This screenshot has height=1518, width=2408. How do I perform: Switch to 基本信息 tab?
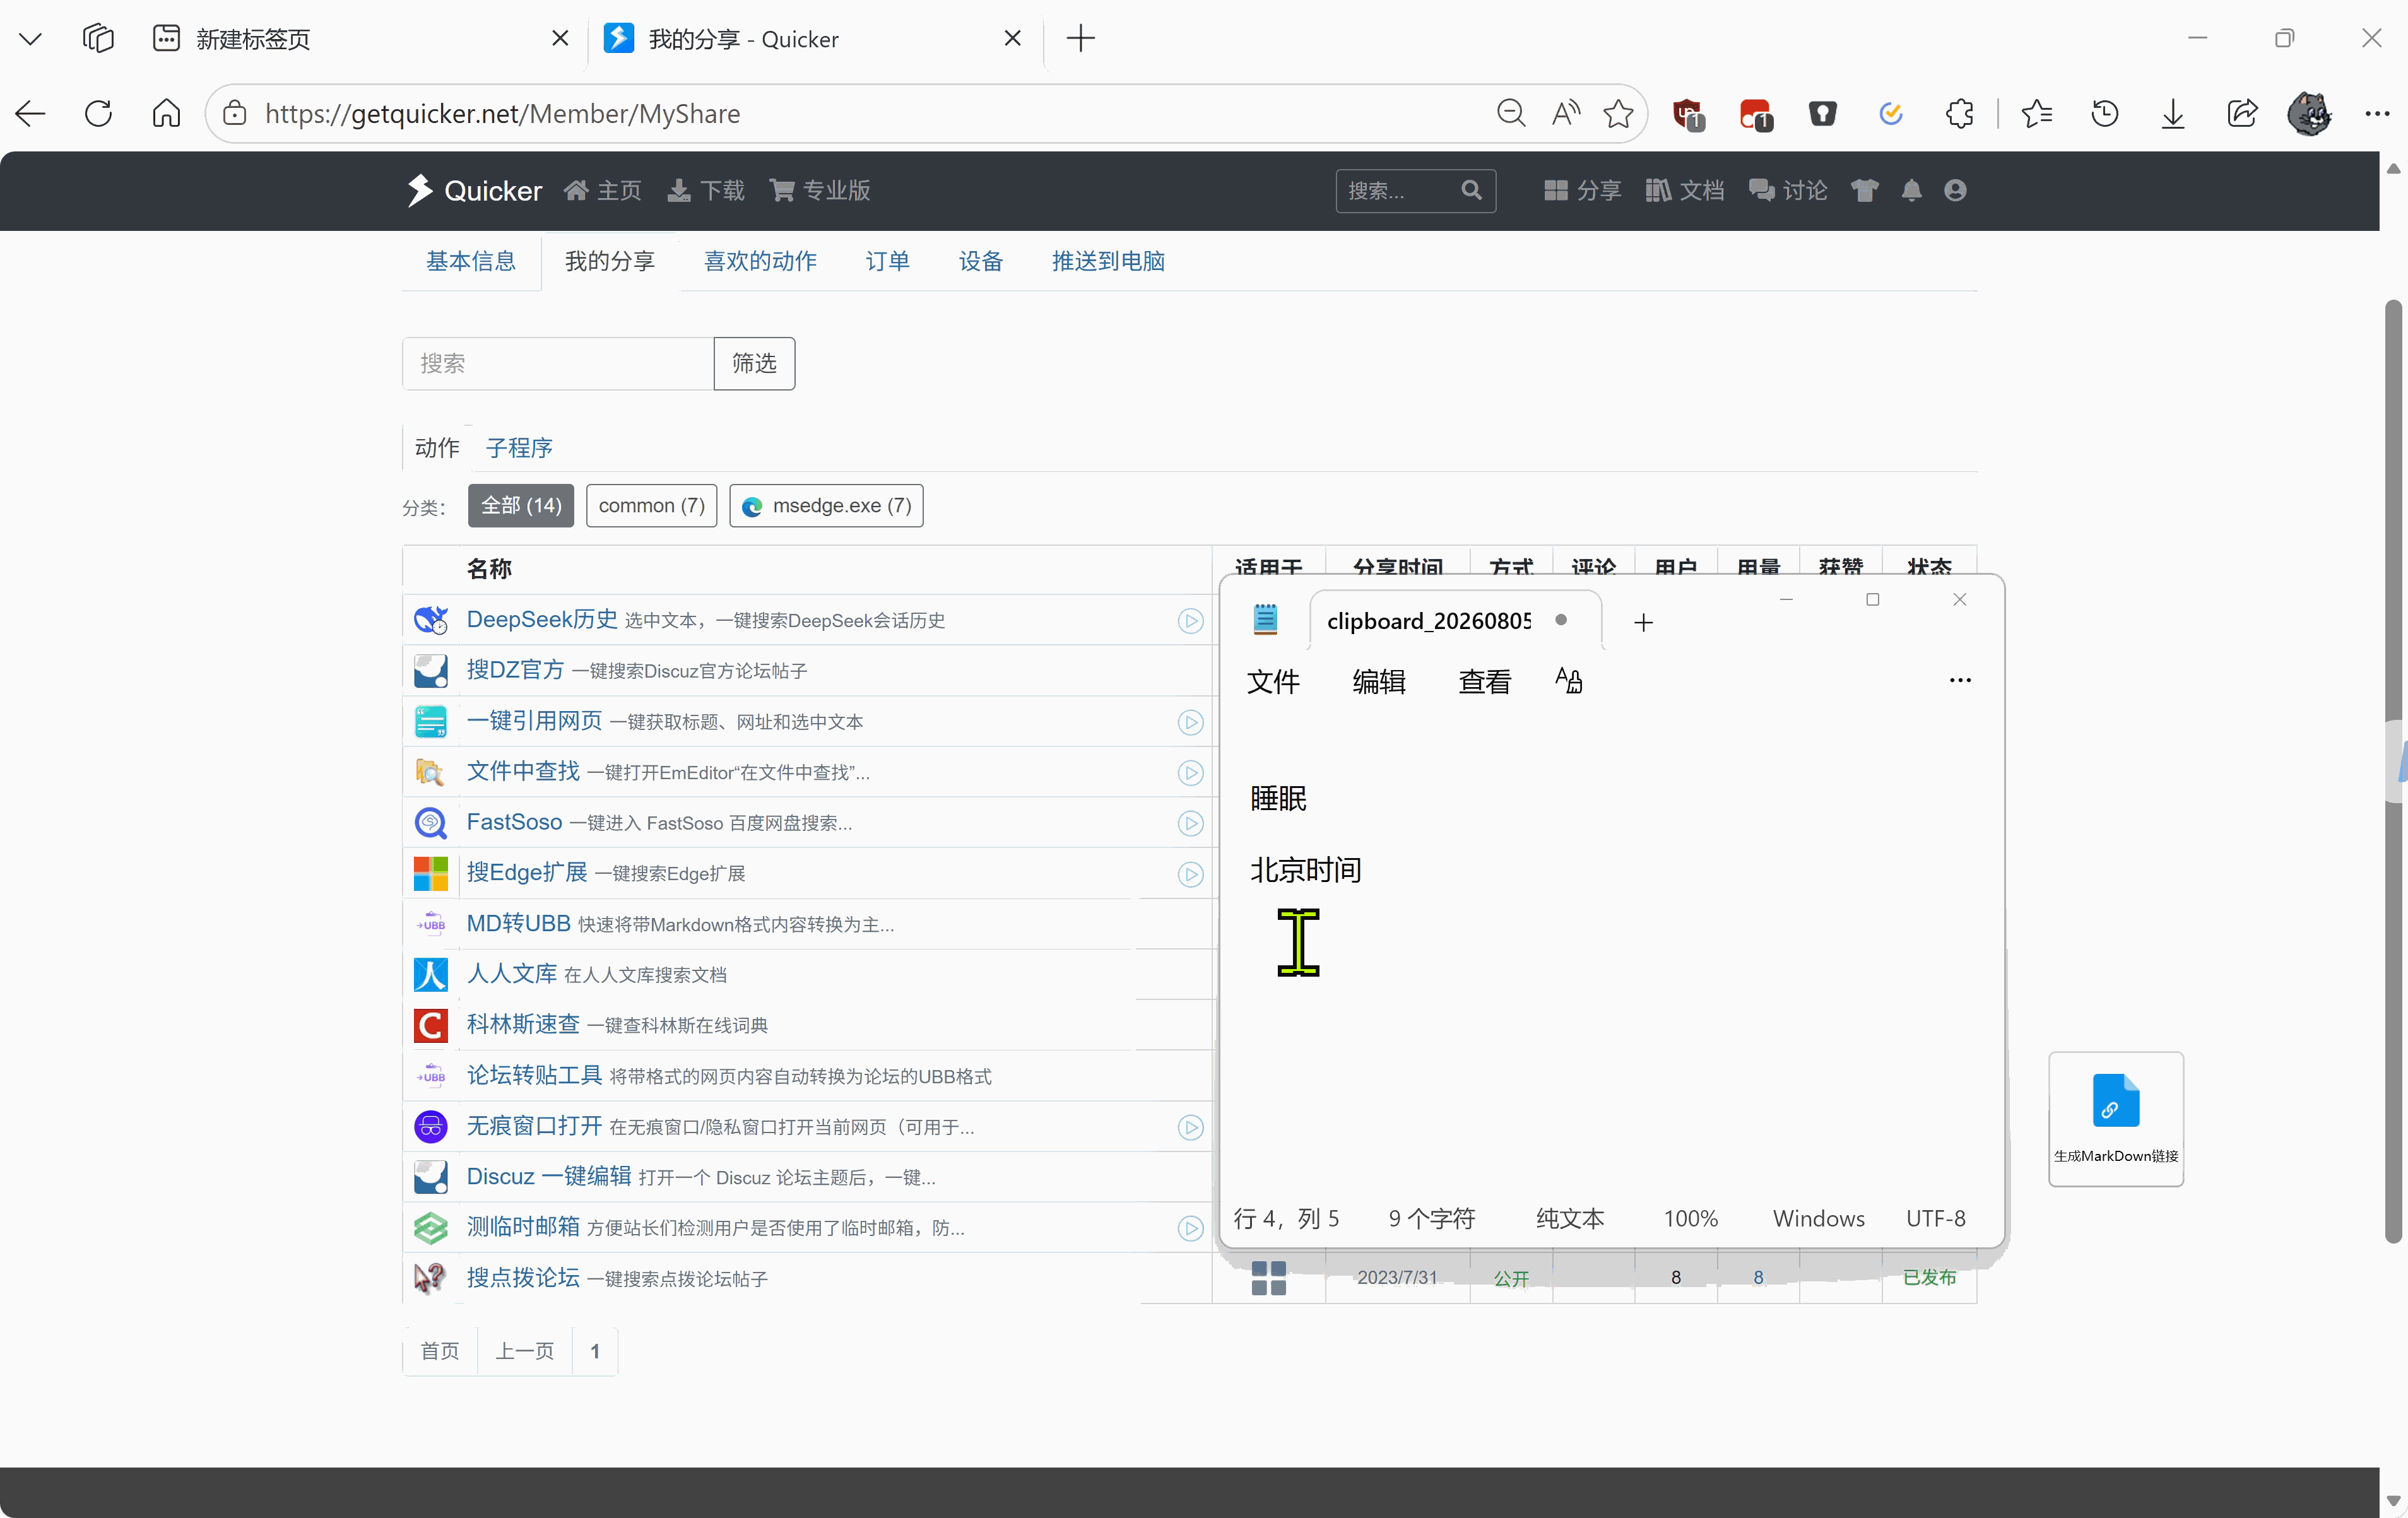tap(471, 261)
